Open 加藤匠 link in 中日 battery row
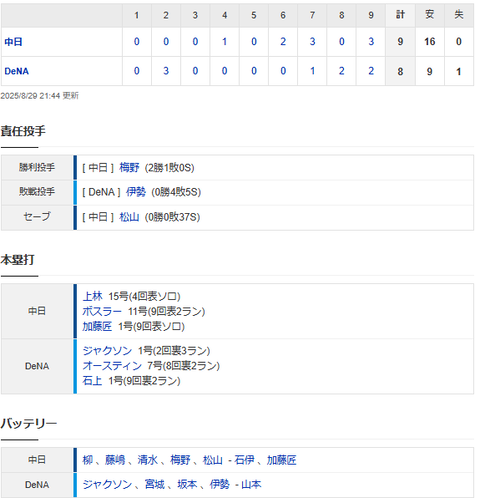The image size is (480, 498). click(282, 460)
